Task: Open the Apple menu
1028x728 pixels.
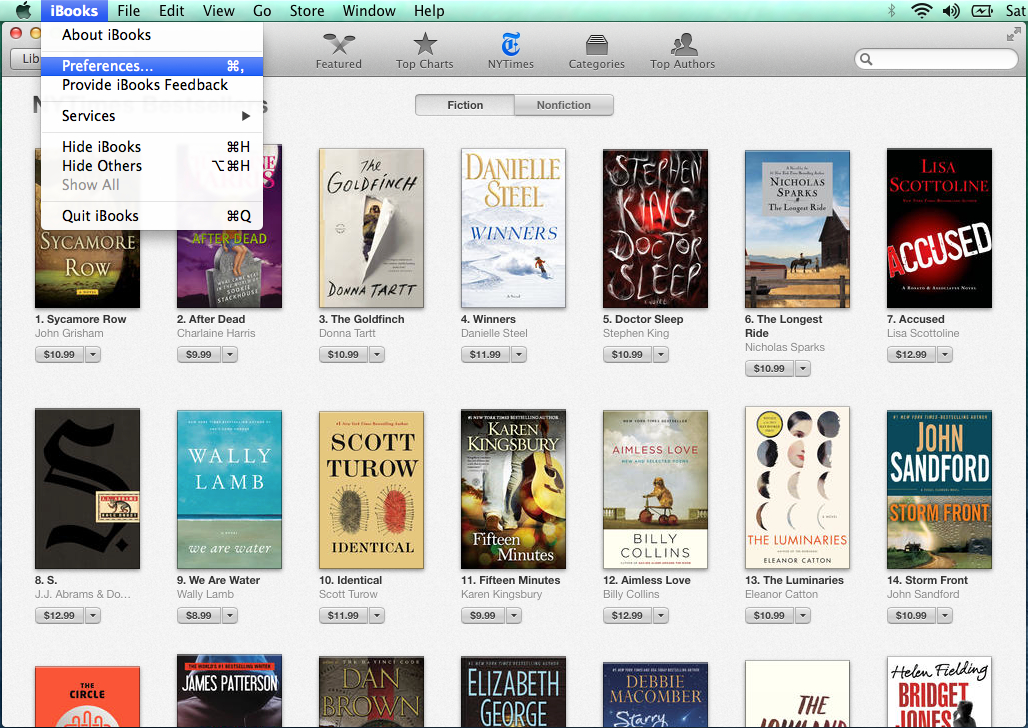Action: click(x=23, y=10)
